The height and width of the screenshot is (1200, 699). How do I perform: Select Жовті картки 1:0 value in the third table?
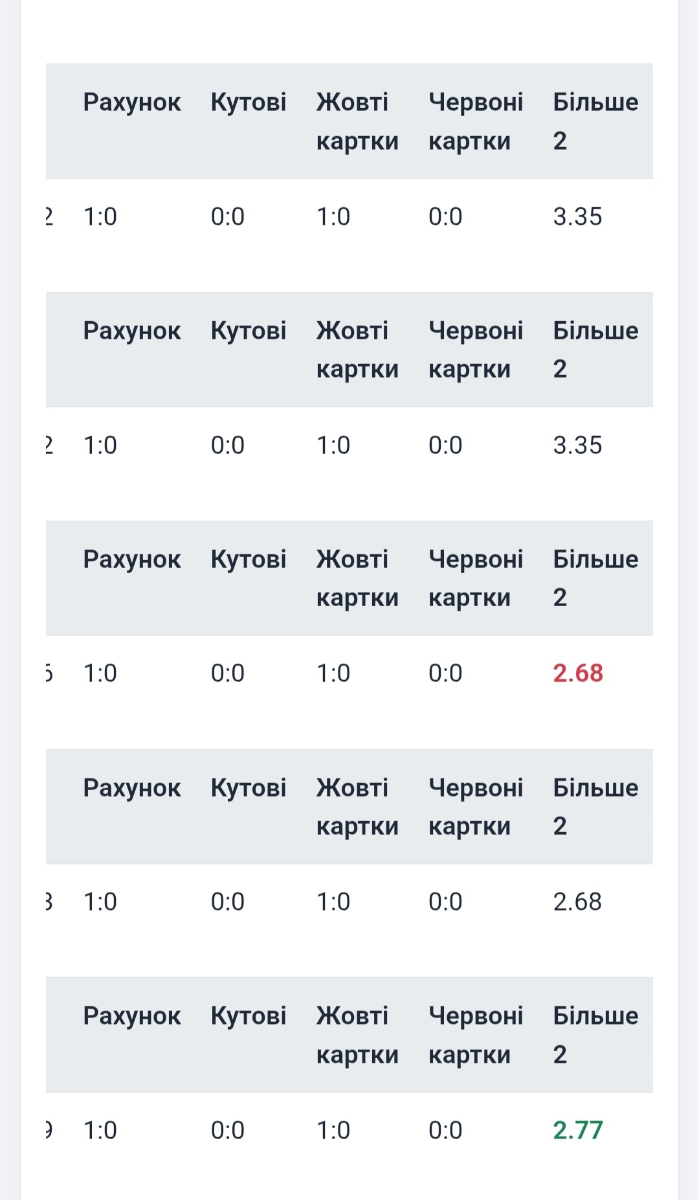pyautogui.click(x=333, y=673)
